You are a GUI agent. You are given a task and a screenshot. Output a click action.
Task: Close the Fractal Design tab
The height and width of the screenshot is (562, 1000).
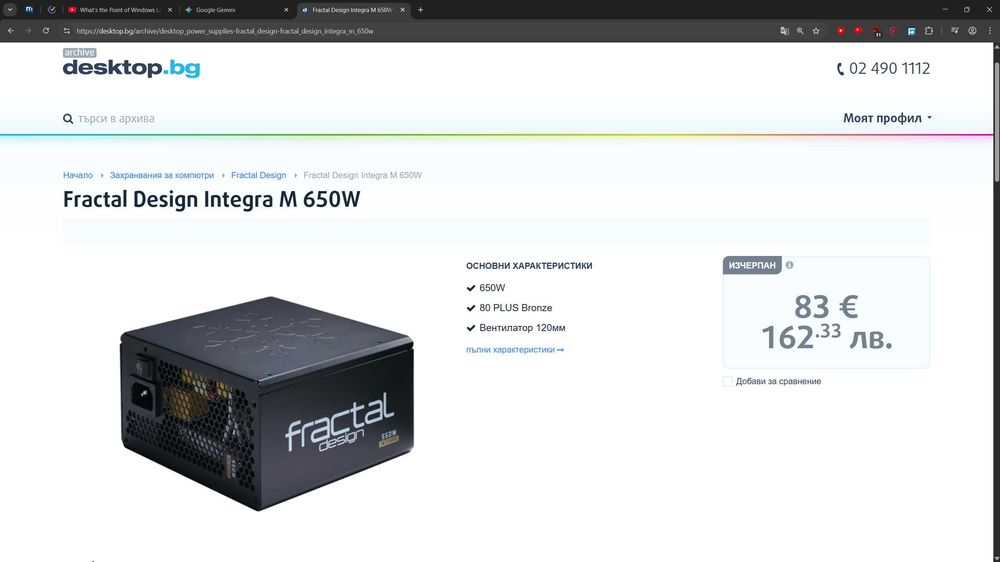402,10
